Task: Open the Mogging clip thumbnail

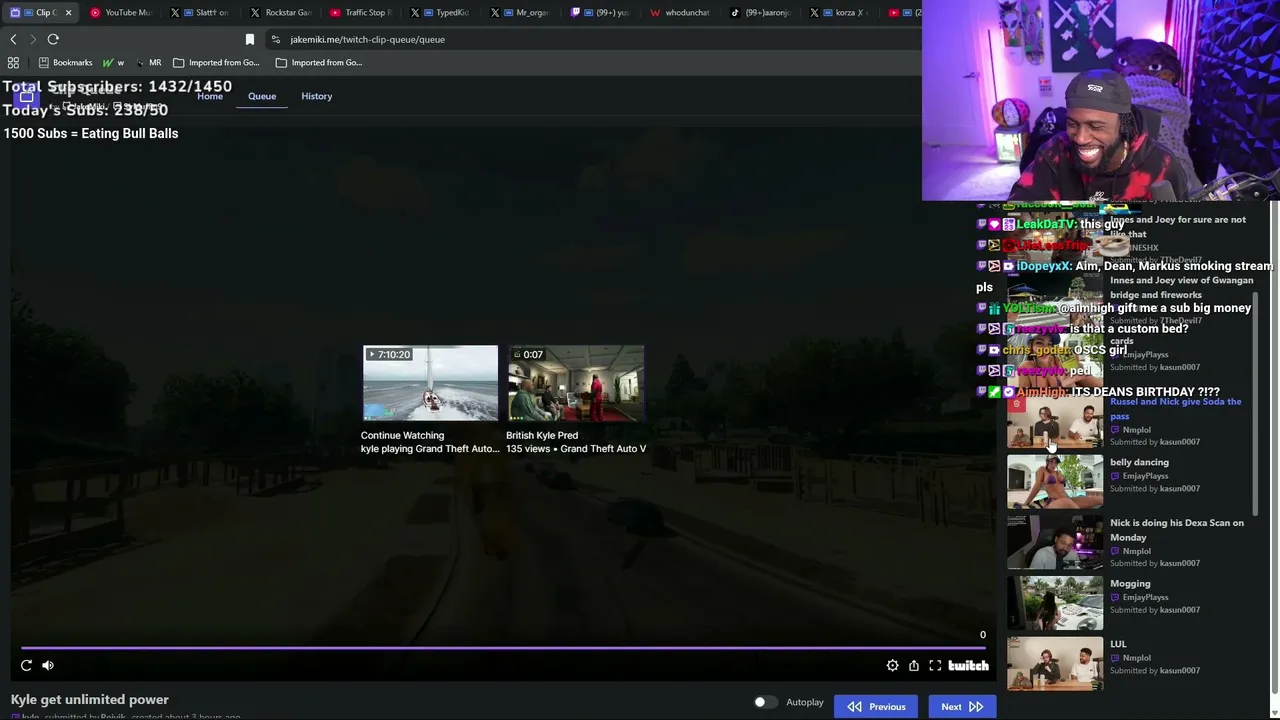Action: coord(1055,603)
